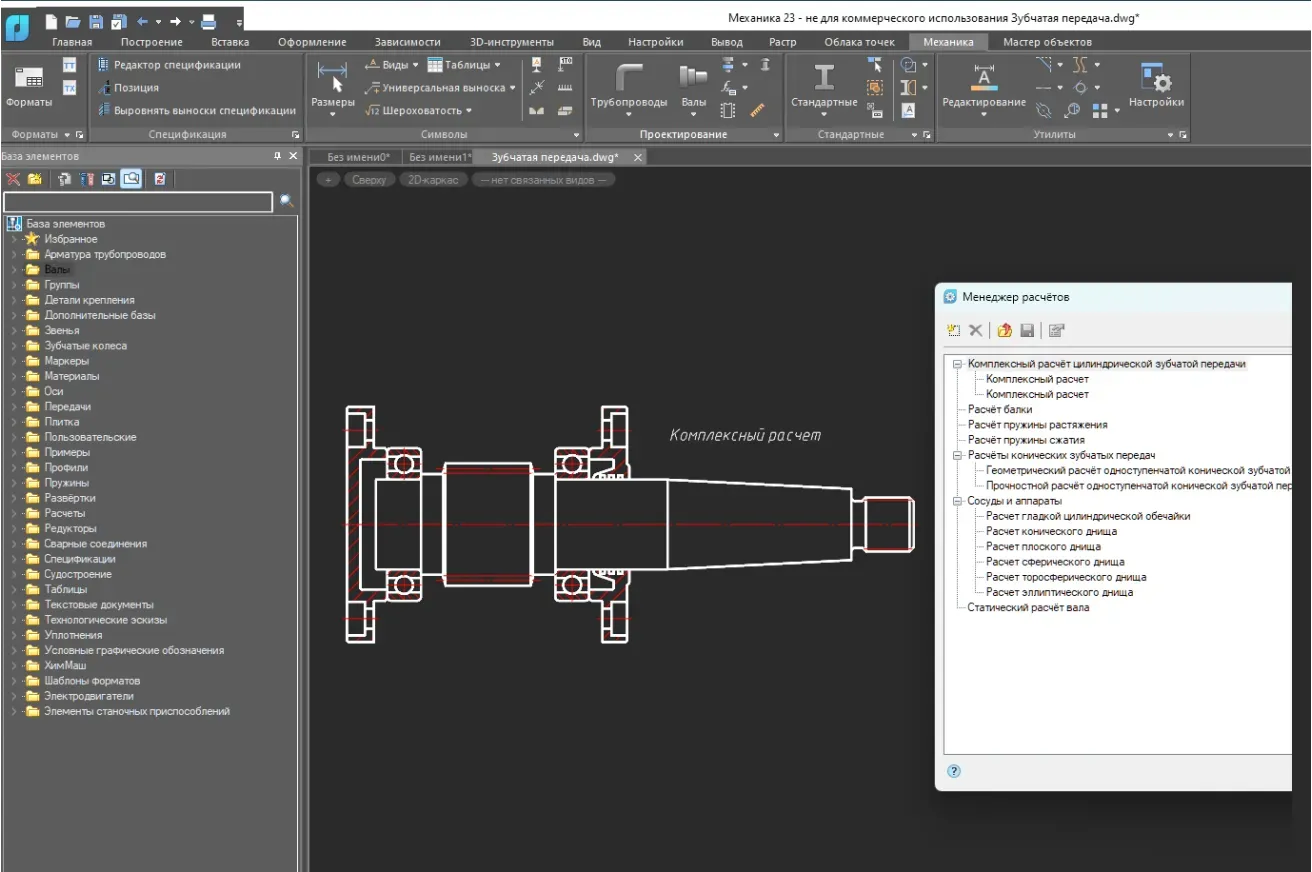This screenshot has width=1312, height=872.
Task: Collapse Сосуды и аппараты tree node
Action: [x=957, y=501]
